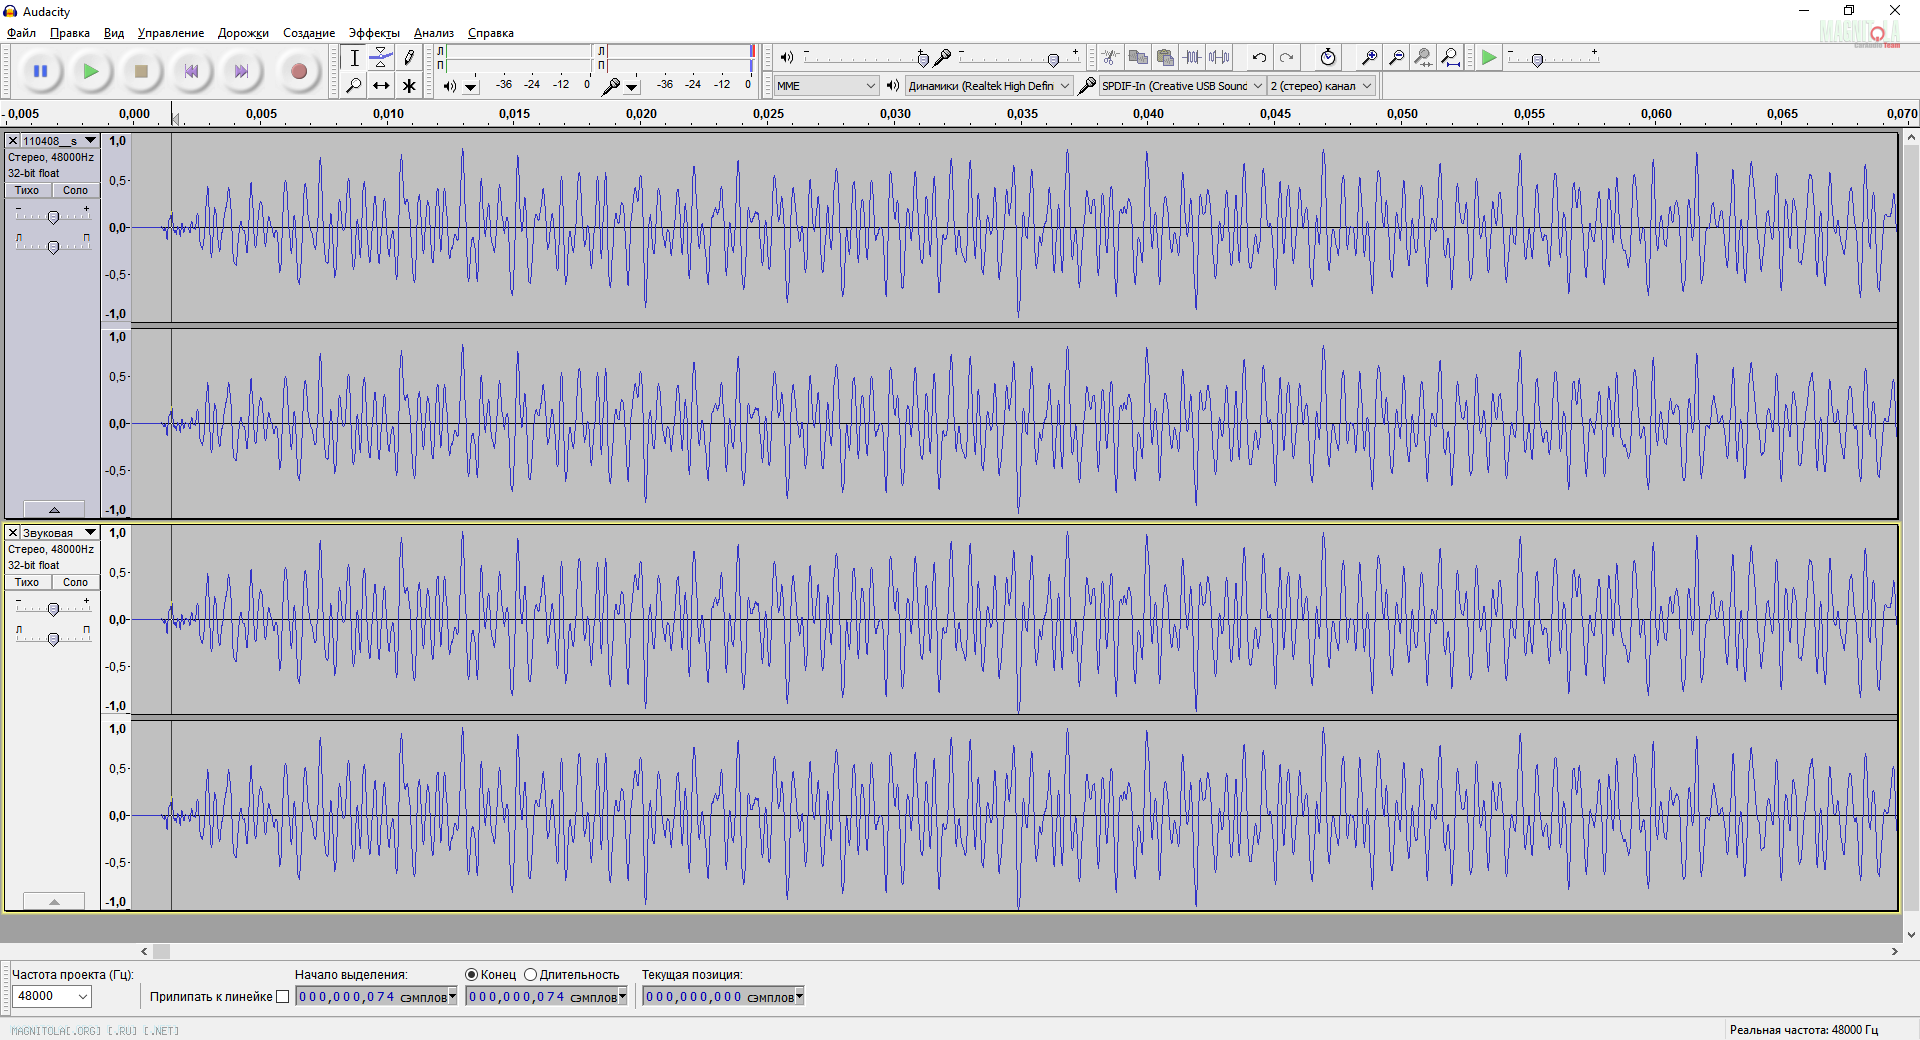
Task: Click the Текущая позиция sample field
Action: coord(723,997)
